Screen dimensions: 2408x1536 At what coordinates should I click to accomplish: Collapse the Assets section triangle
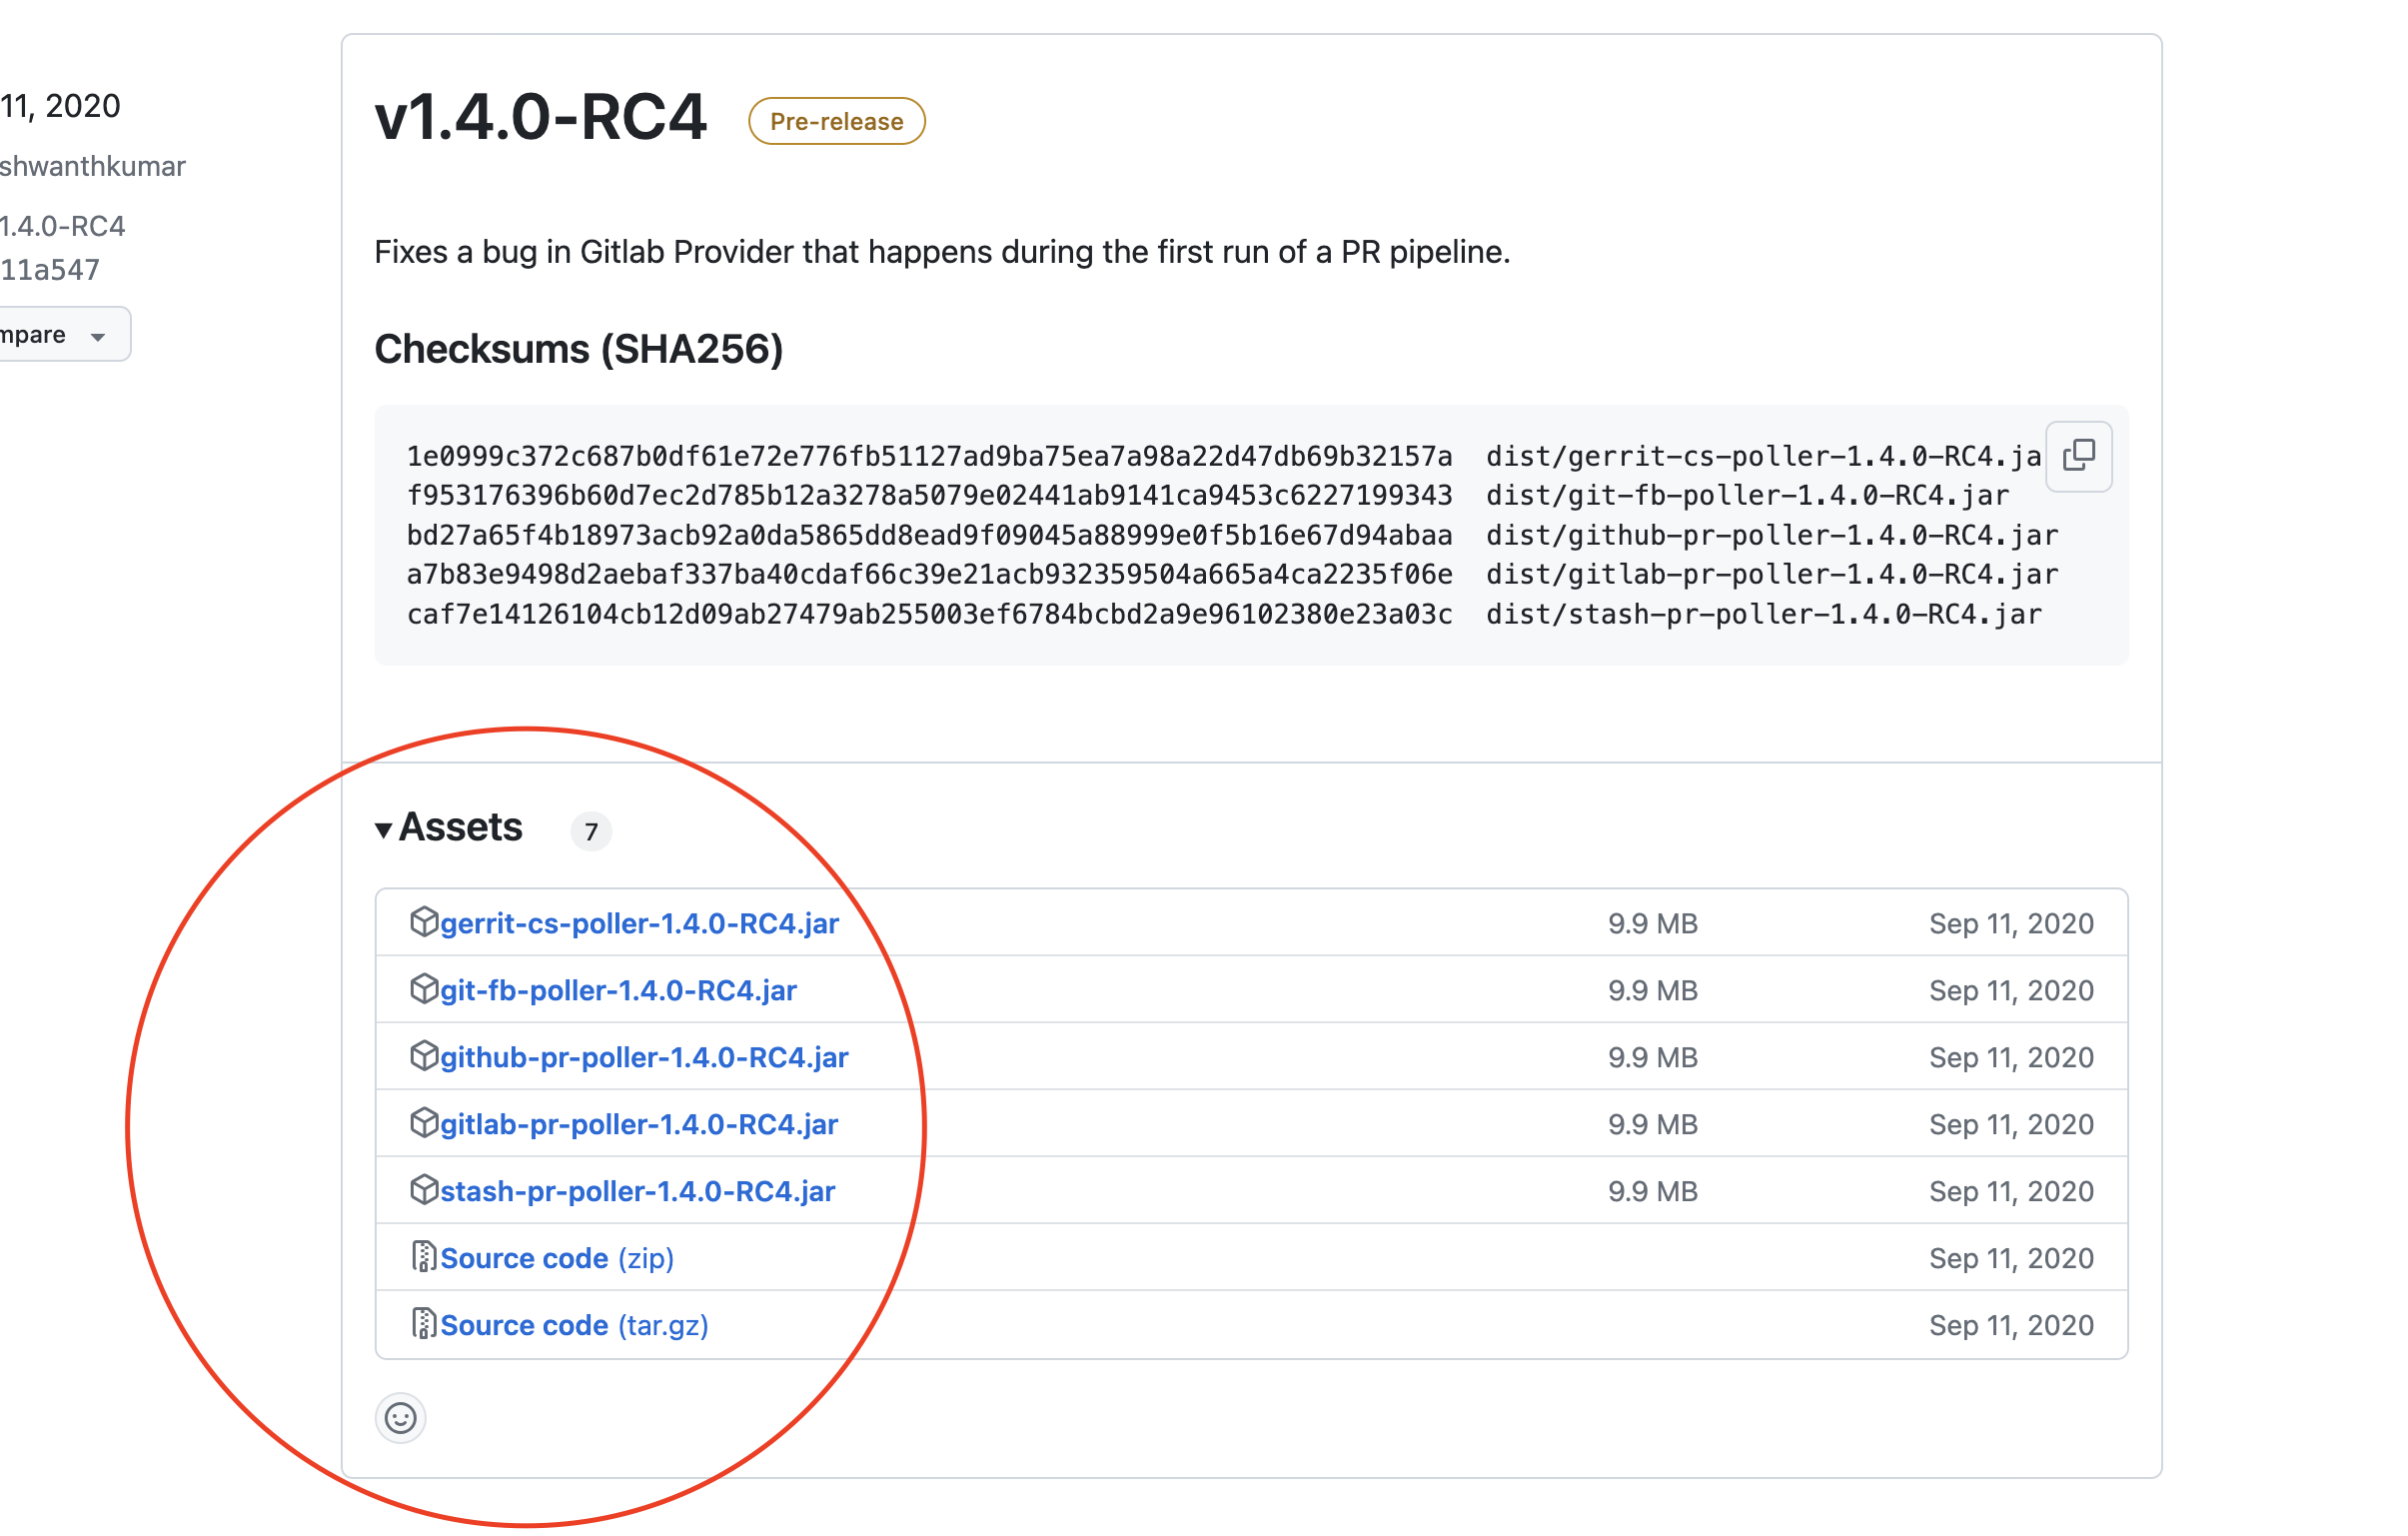tap(383, 830)
